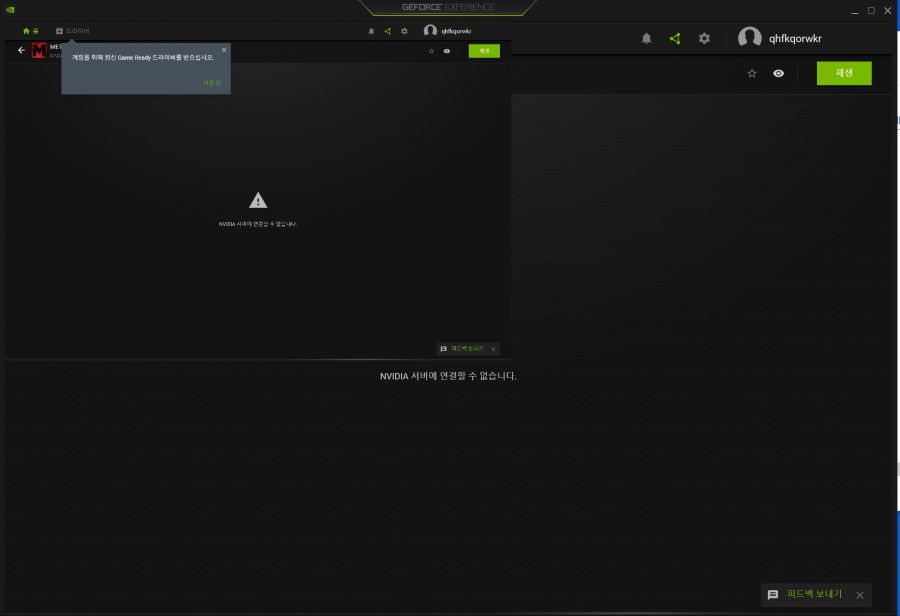Close the Game Ready driver tooltip
Viewport: 900px width, 616px height.
pos(224,50)
